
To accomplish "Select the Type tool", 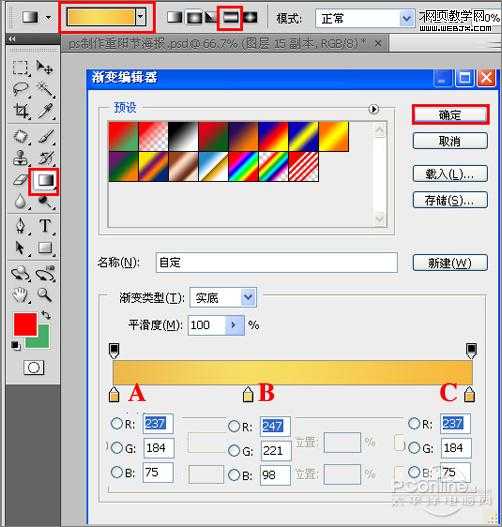I will tap(45, 225).
